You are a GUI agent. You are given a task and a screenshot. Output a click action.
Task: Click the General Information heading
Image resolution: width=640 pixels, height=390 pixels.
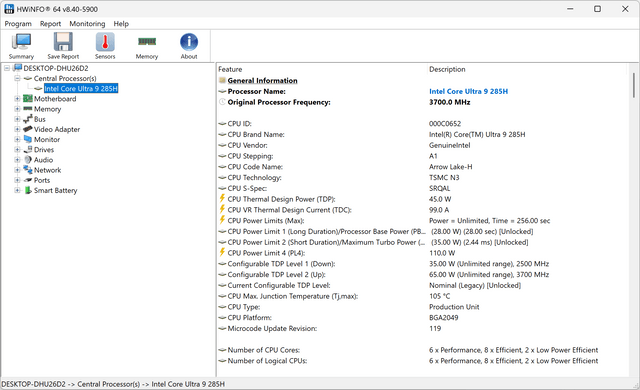[x=262, y=80]
